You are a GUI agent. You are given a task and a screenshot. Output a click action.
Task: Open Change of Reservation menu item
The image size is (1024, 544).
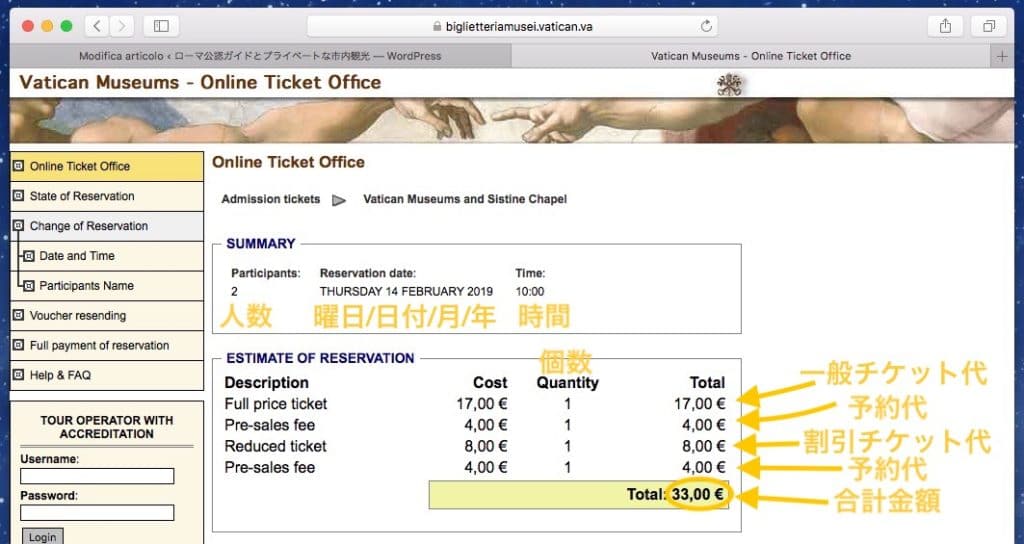[x=107, y=226]
